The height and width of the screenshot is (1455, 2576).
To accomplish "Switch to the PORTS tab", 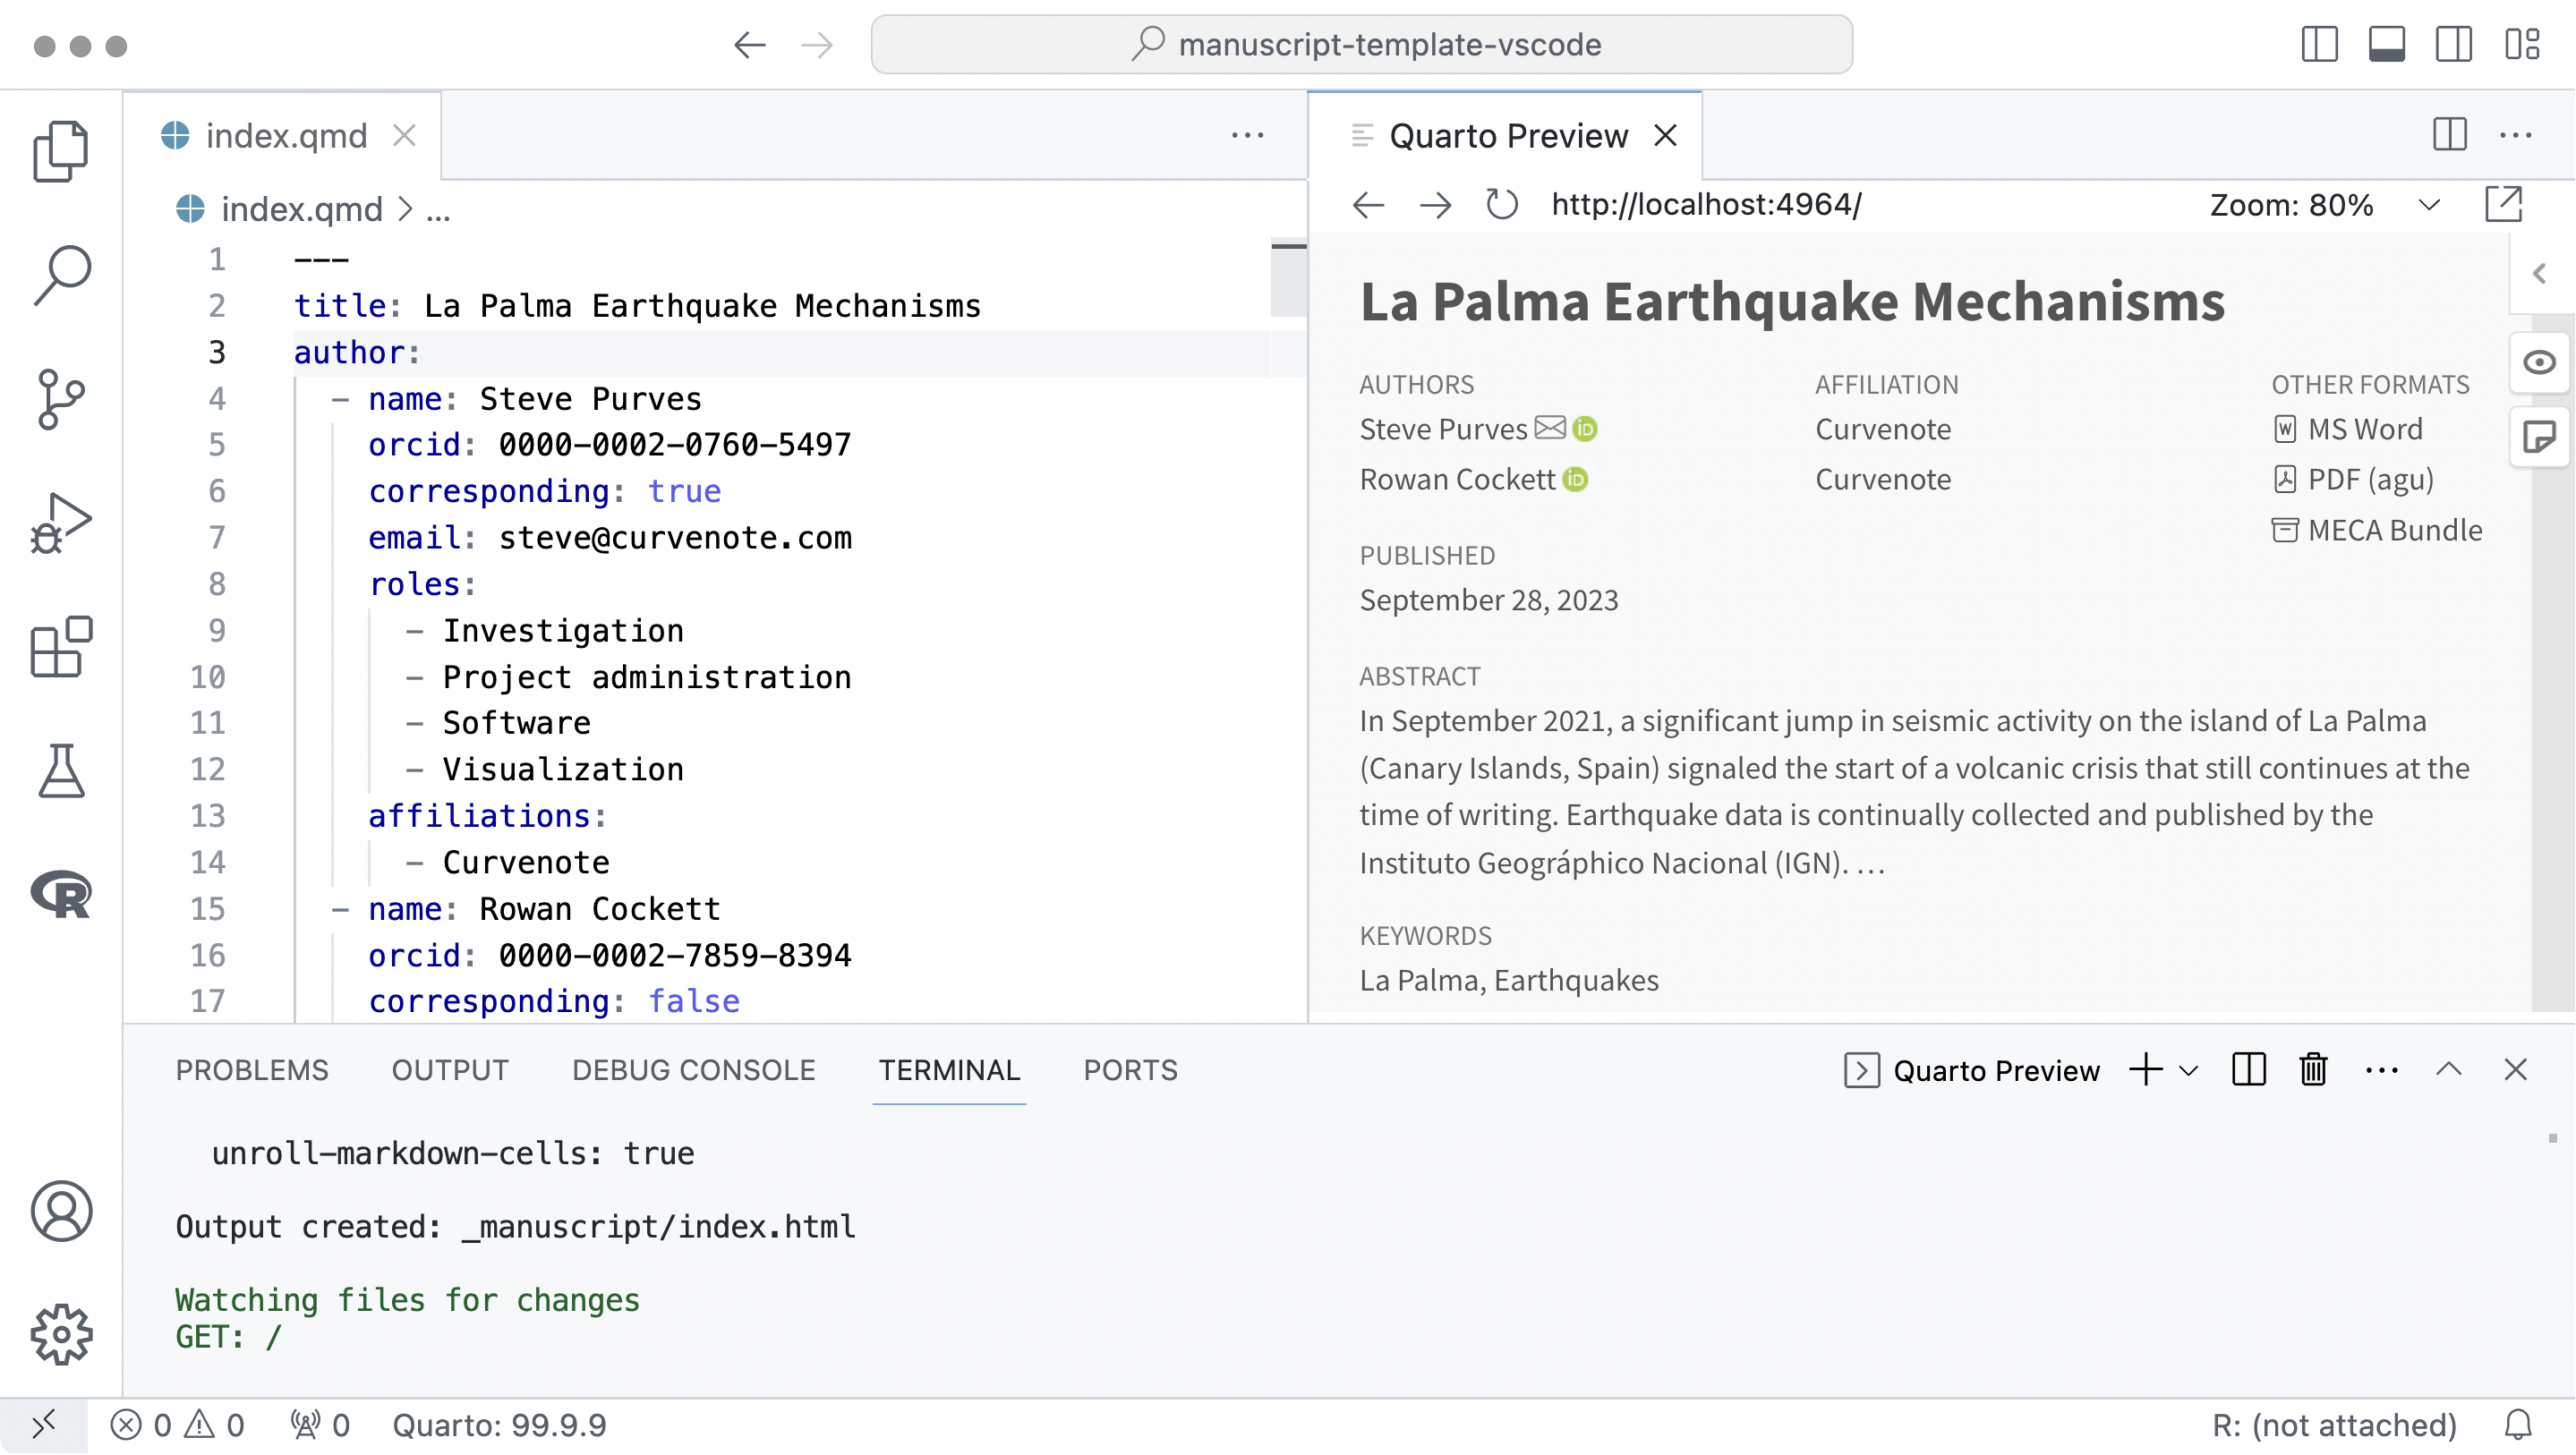I will point(1130,1069).
